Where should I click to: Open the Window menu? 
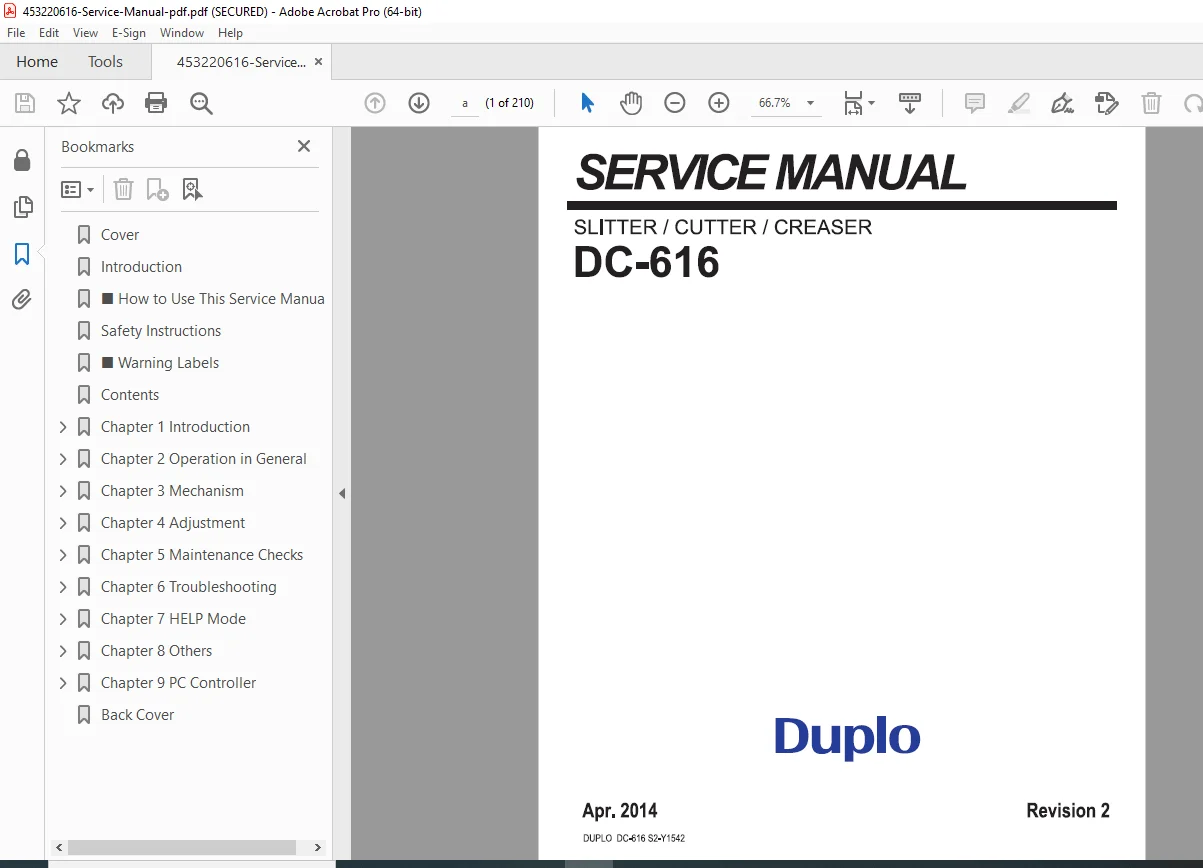182,33
